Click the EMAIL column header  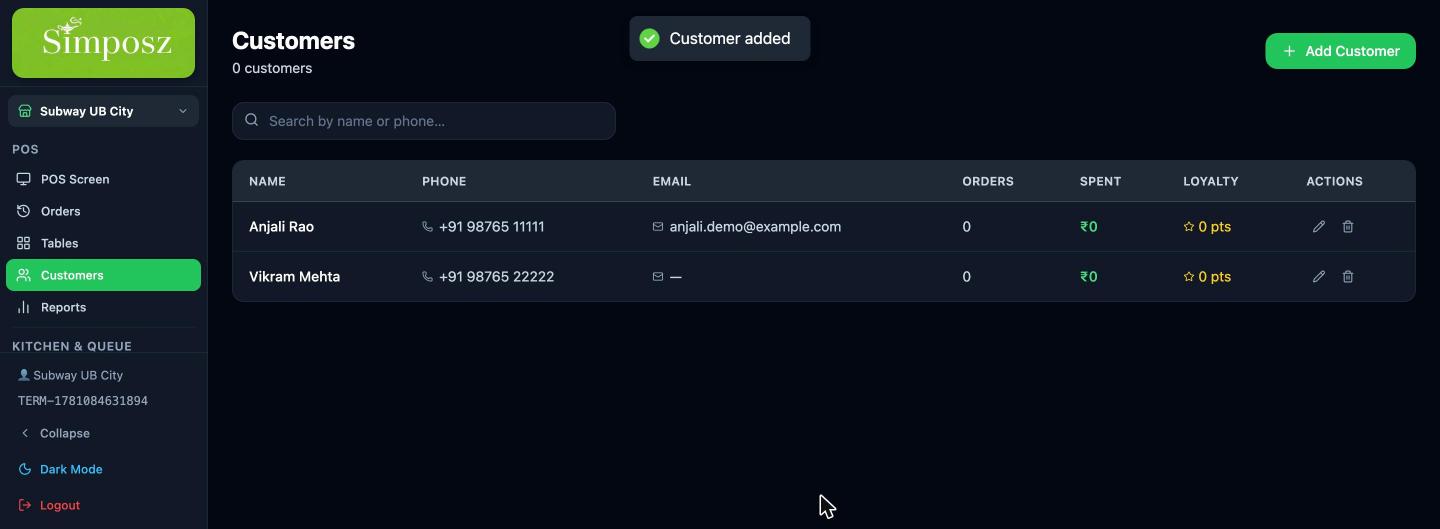point(672,181)
